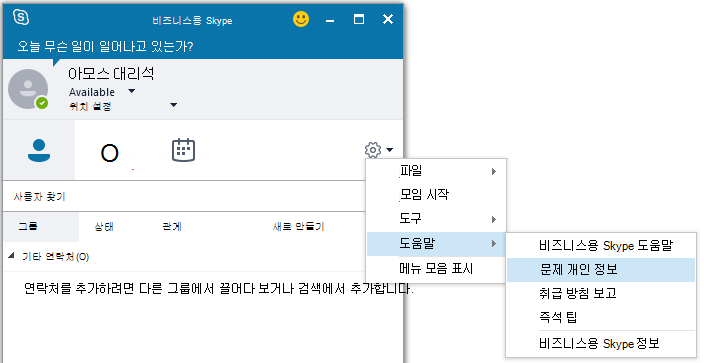Switch to the 관계 tab
The height and width of the screenshot is (363, 704).
pos(172,226)
